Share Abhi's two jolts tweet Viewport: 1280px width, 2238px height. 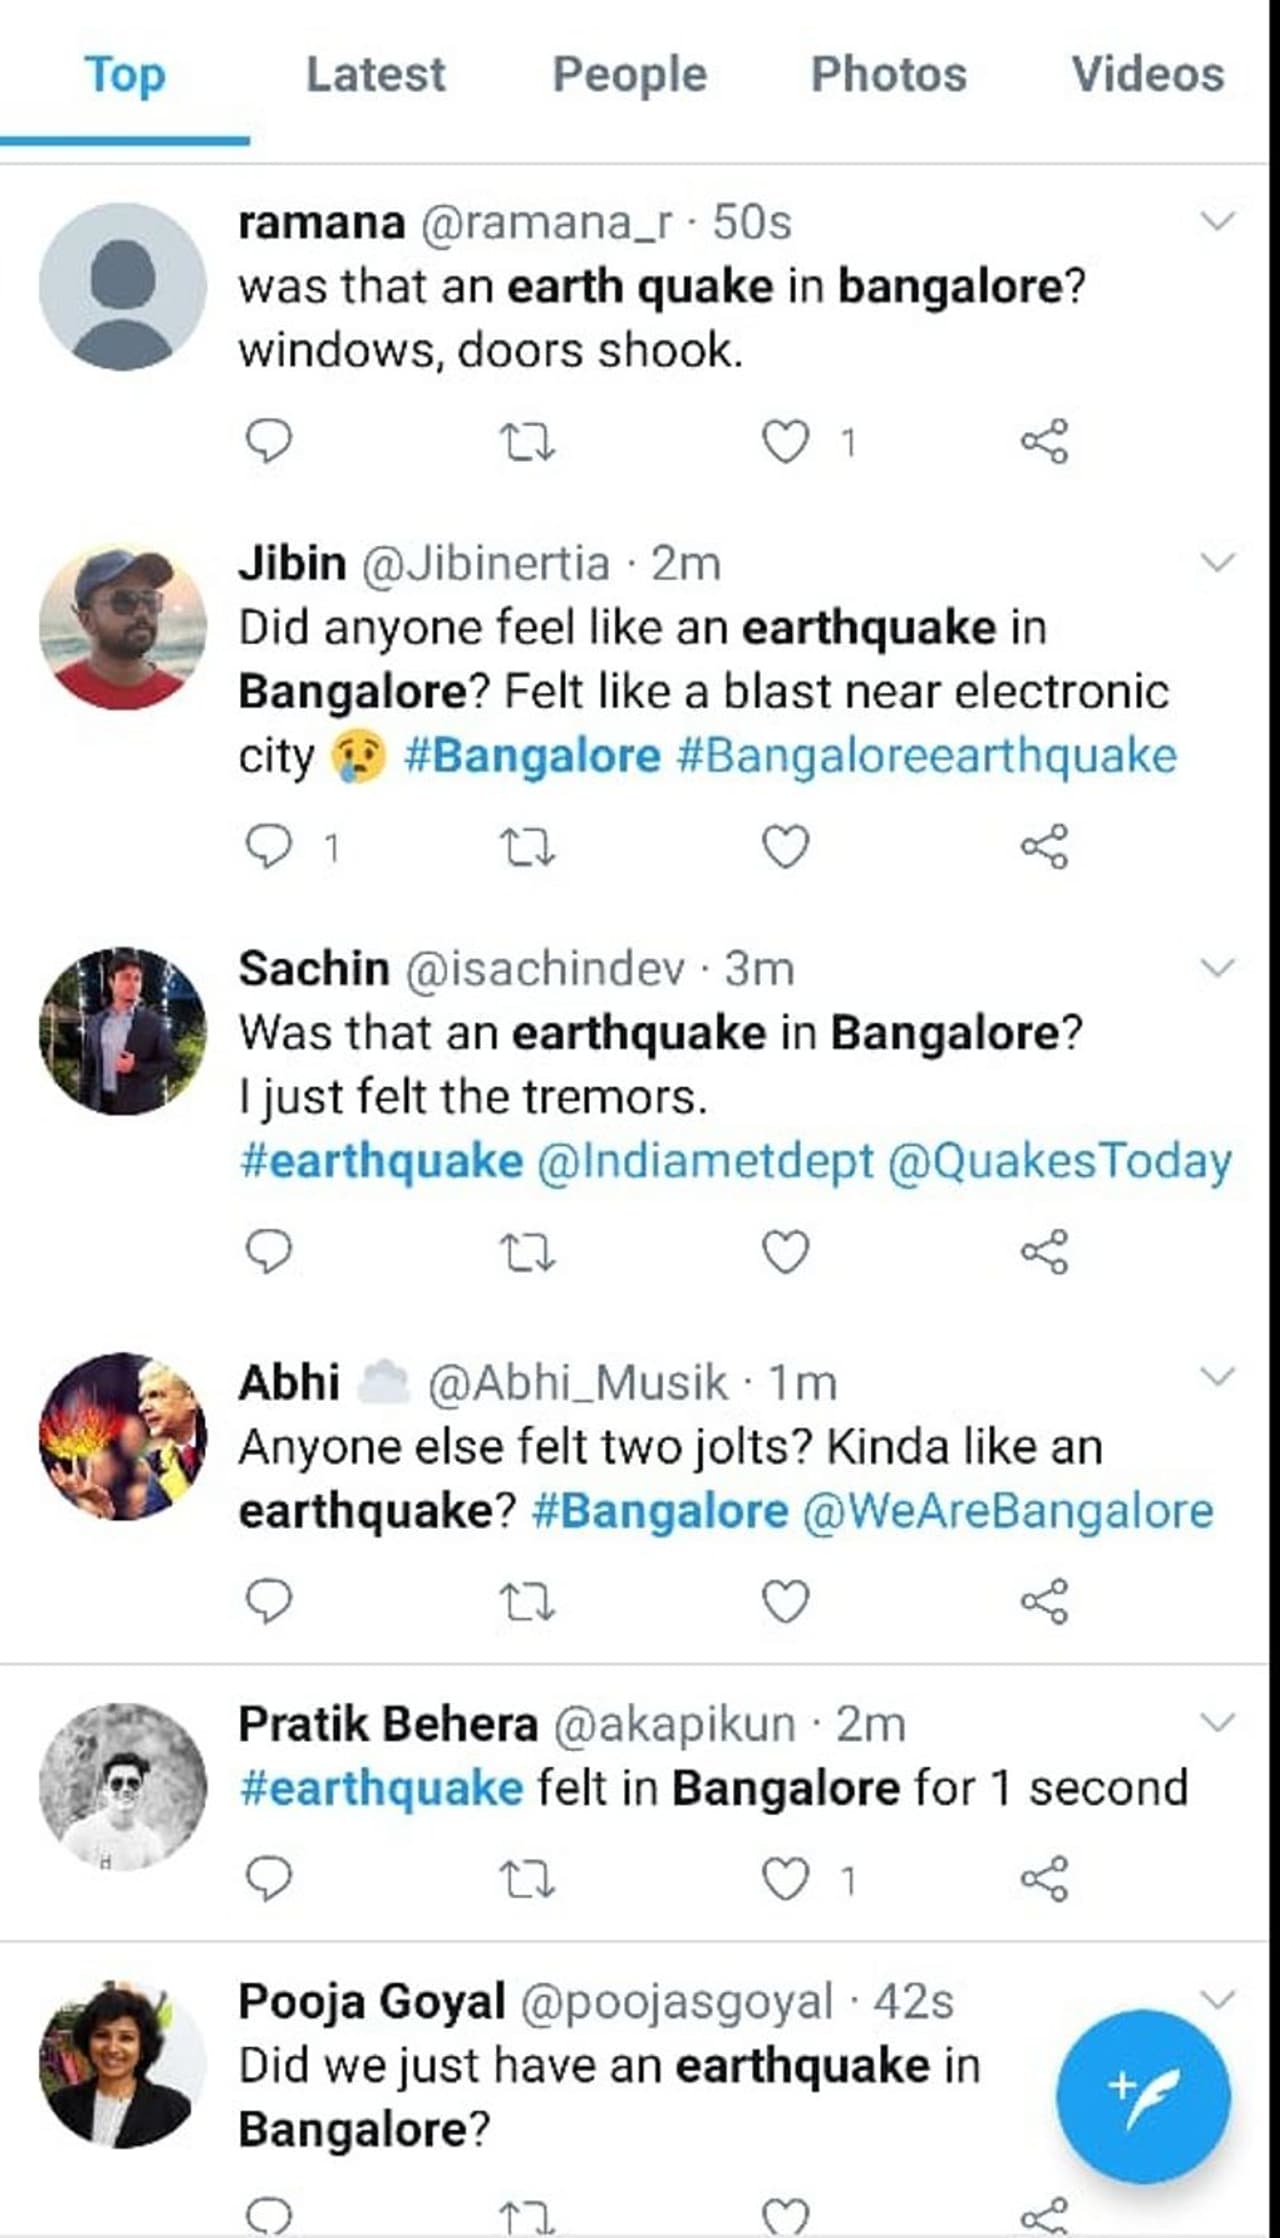[1044, 1601]
